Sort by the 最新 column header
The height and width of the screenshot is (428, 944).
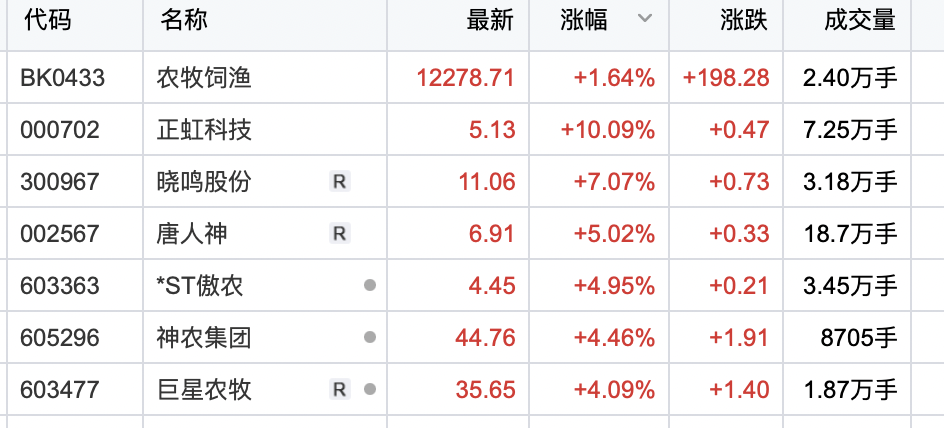tap(490, 21)
